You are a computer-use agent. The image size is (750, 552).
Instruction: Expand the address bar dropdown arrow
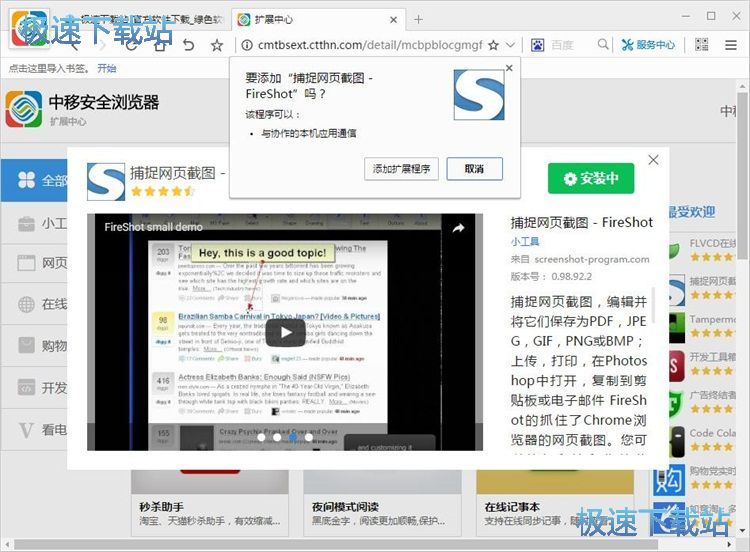(x=510, y=45)
